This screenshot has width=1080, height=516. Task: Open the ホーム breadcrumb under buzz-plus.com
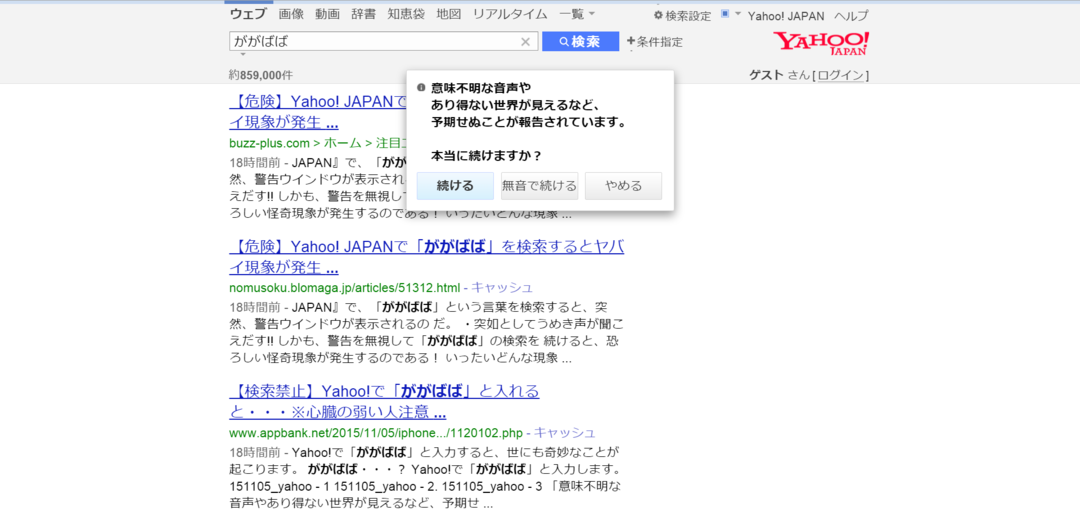(342, 143)
